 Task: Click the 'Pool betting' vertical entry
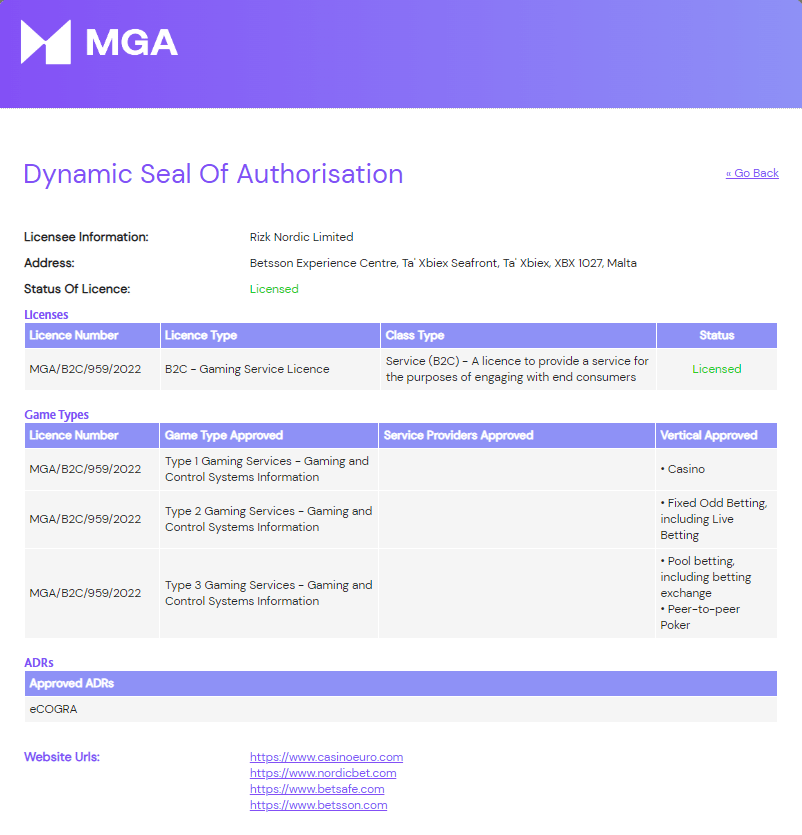706,577
